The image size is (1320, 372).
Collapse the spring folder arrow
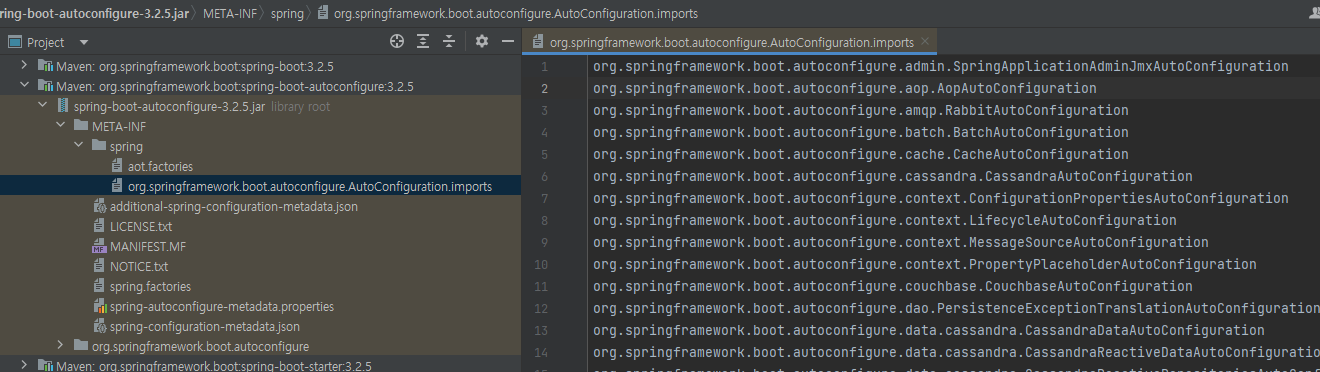click(78, 146)
